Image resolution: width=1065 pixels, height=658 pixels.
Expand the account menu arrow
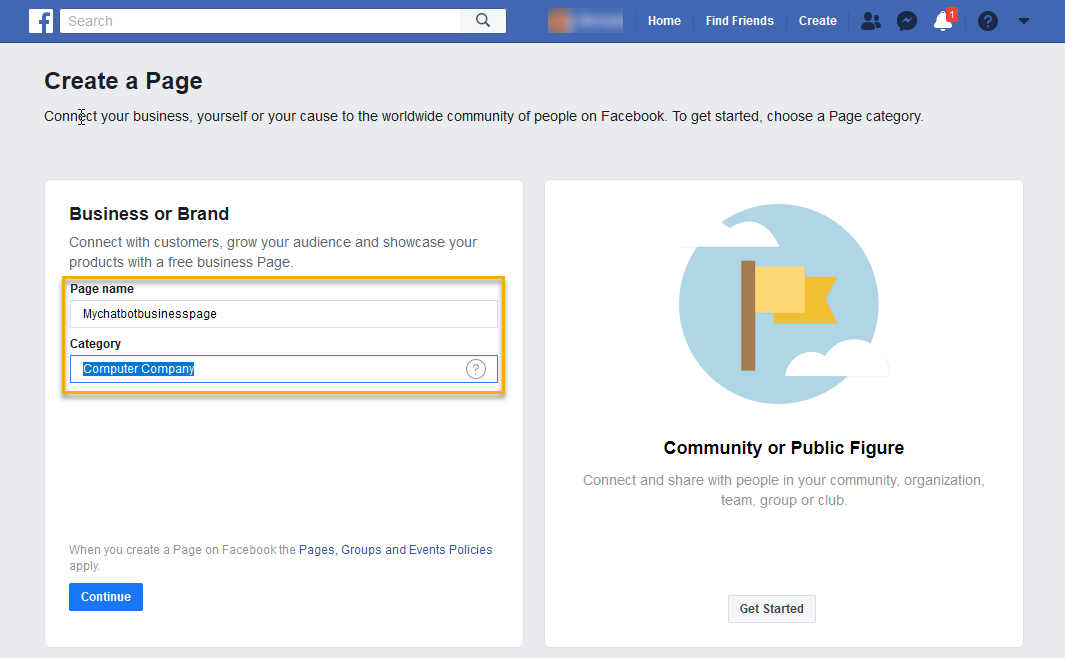1024,21
